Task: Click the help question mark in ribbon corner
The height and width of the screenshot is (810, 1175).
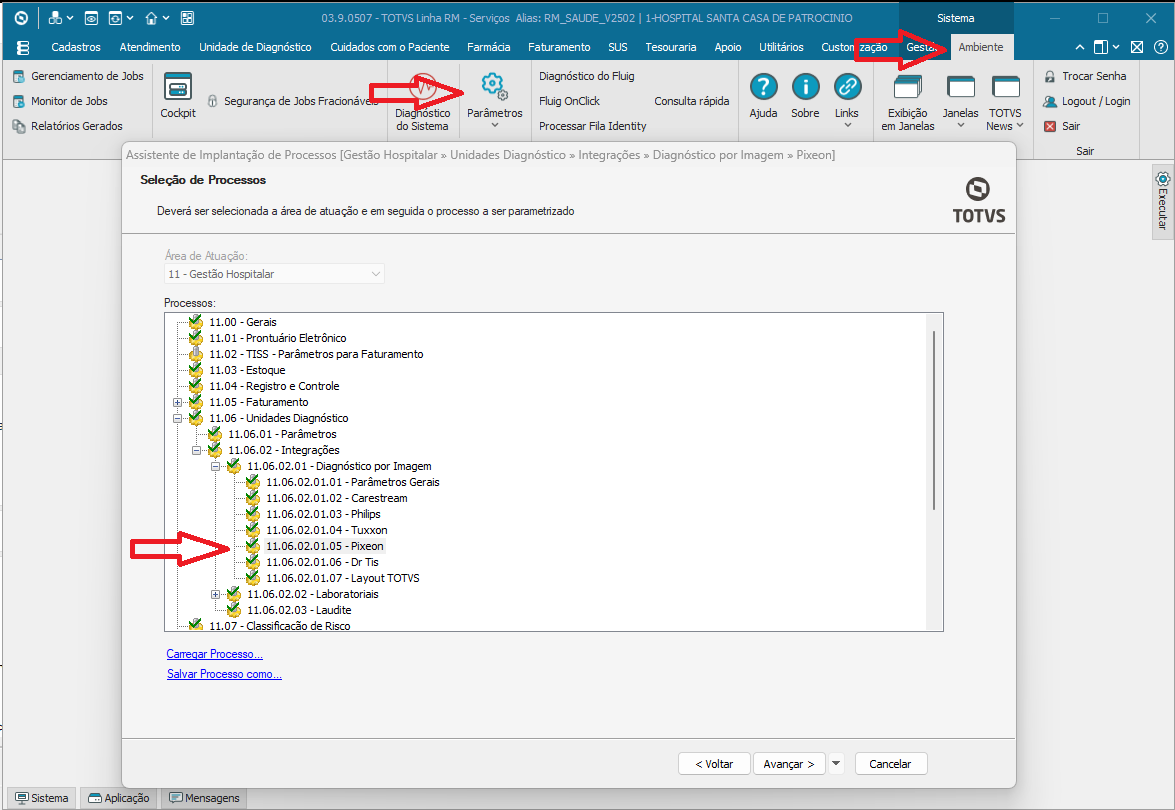Action: click(1160, 47)
